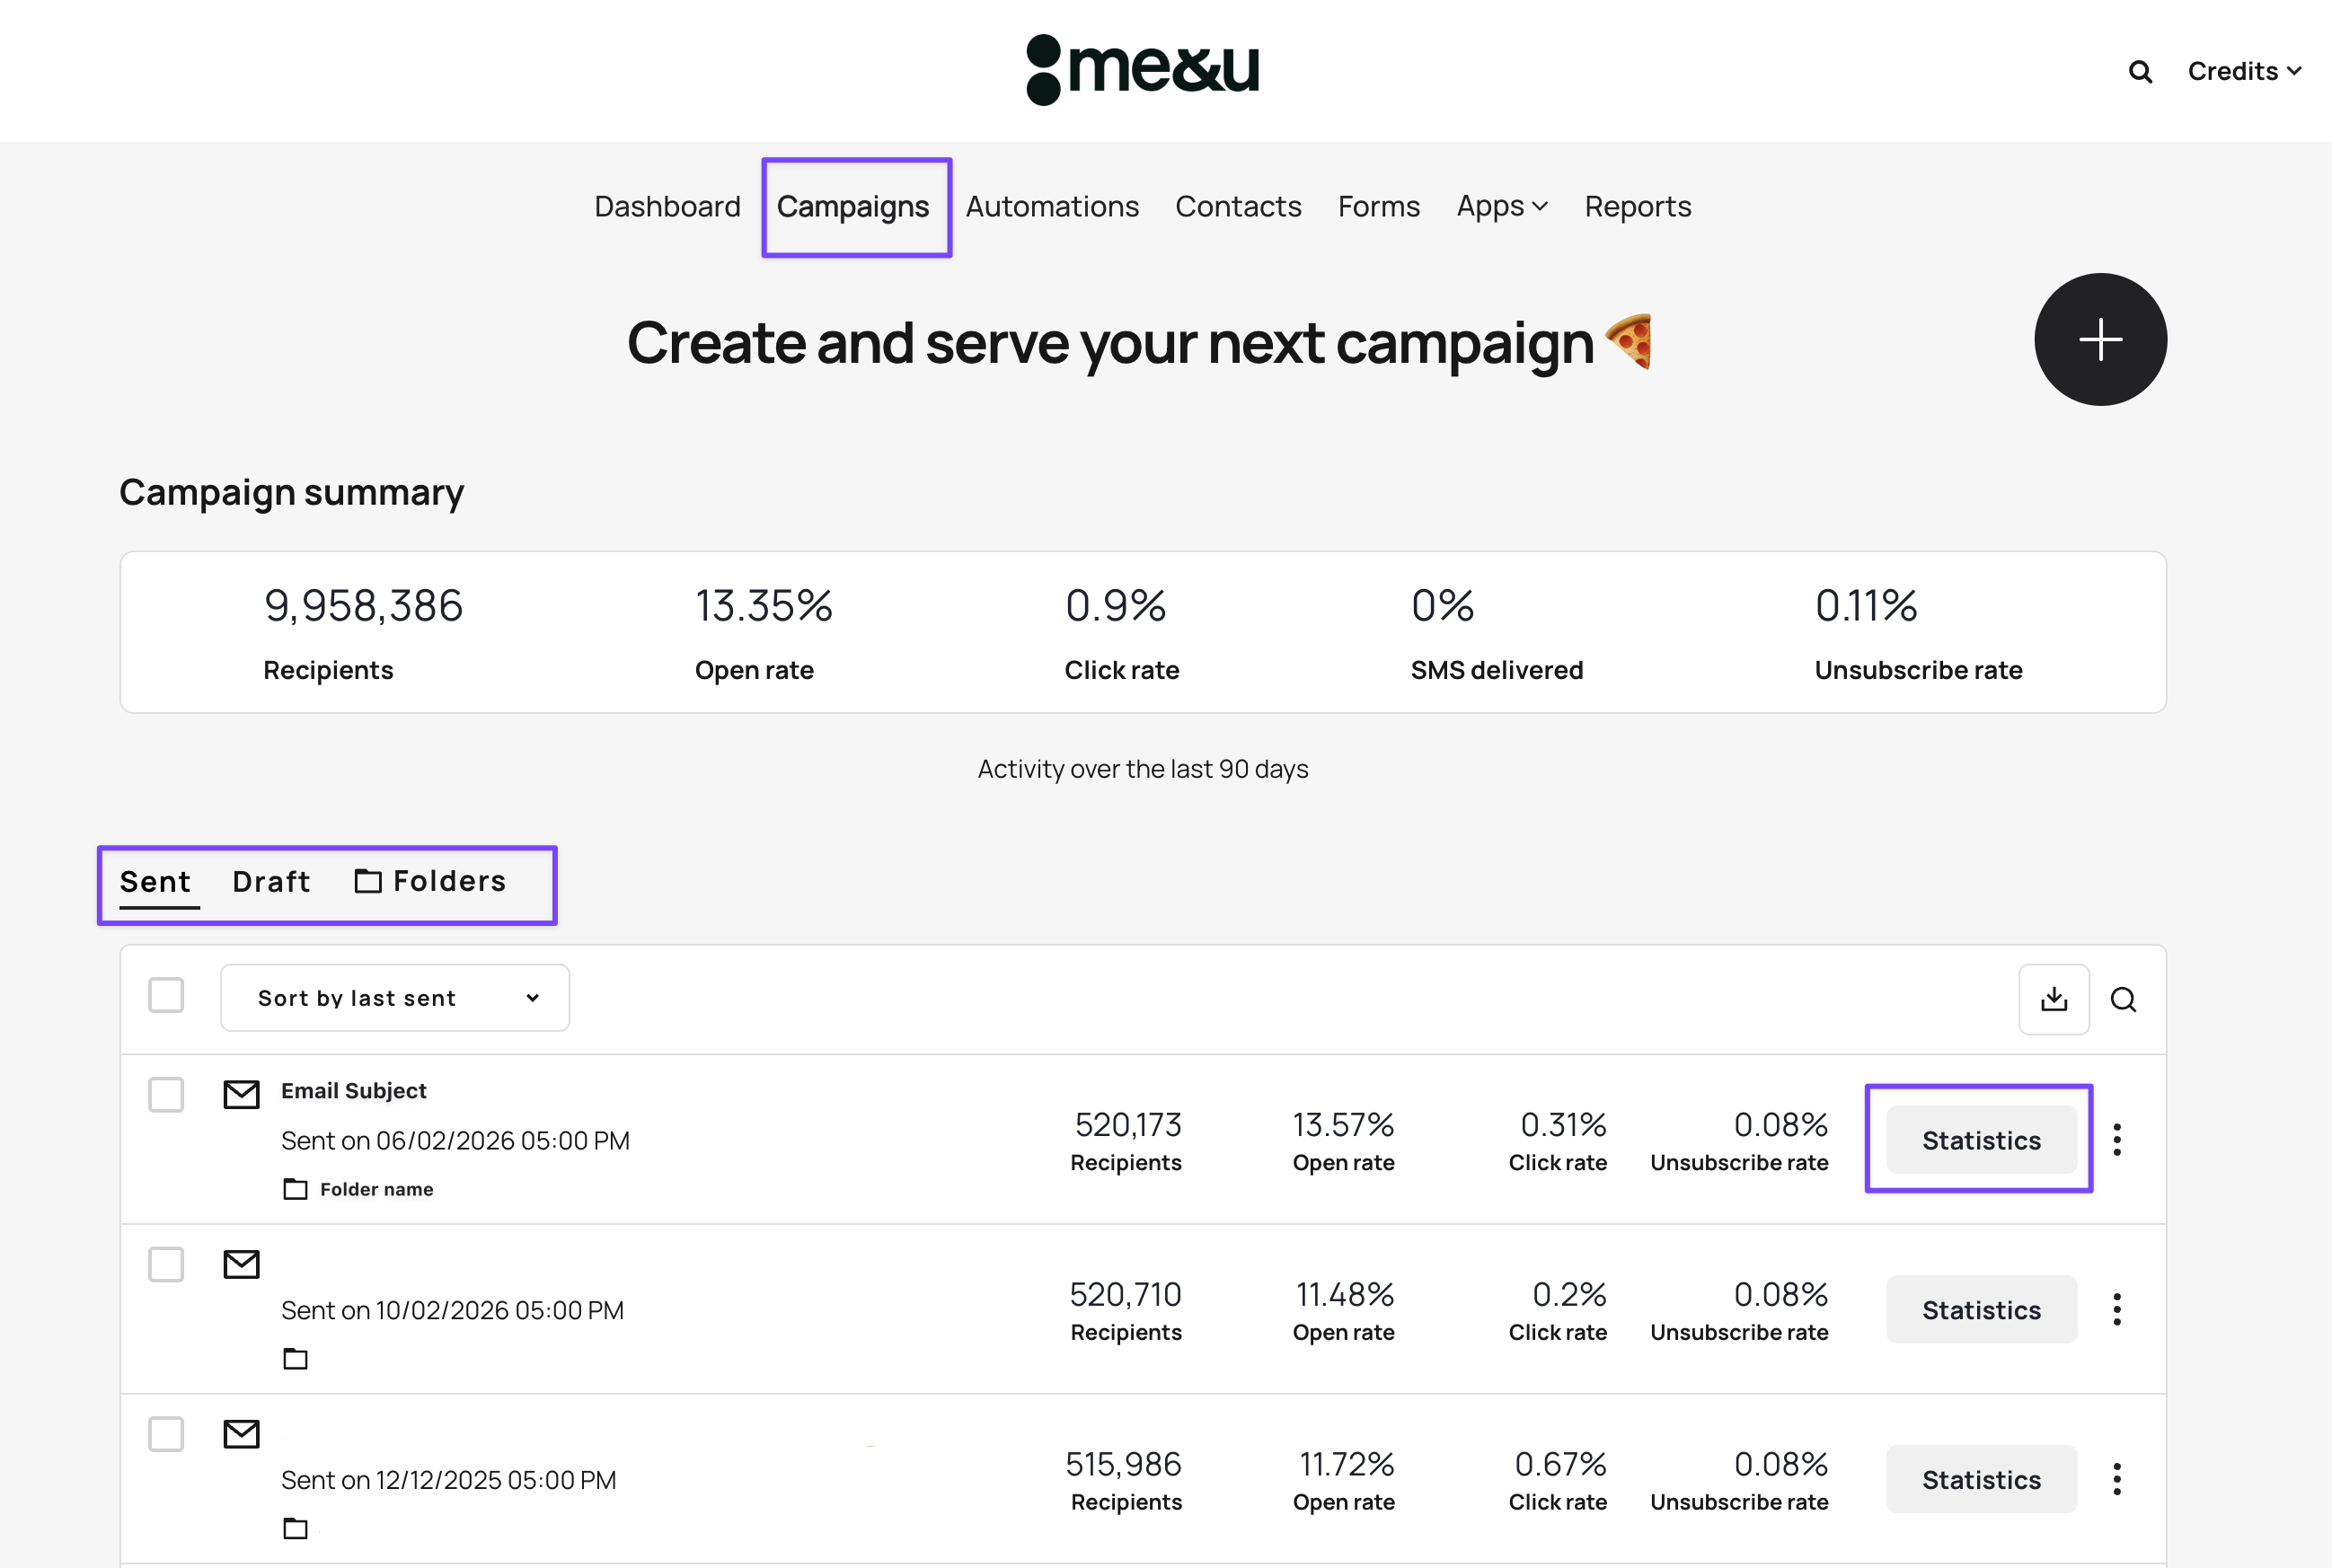Viewport: 2332px width, 1568px height.
Task: Open the Apps dropdown menu
Action: [x=1501, y=206]
